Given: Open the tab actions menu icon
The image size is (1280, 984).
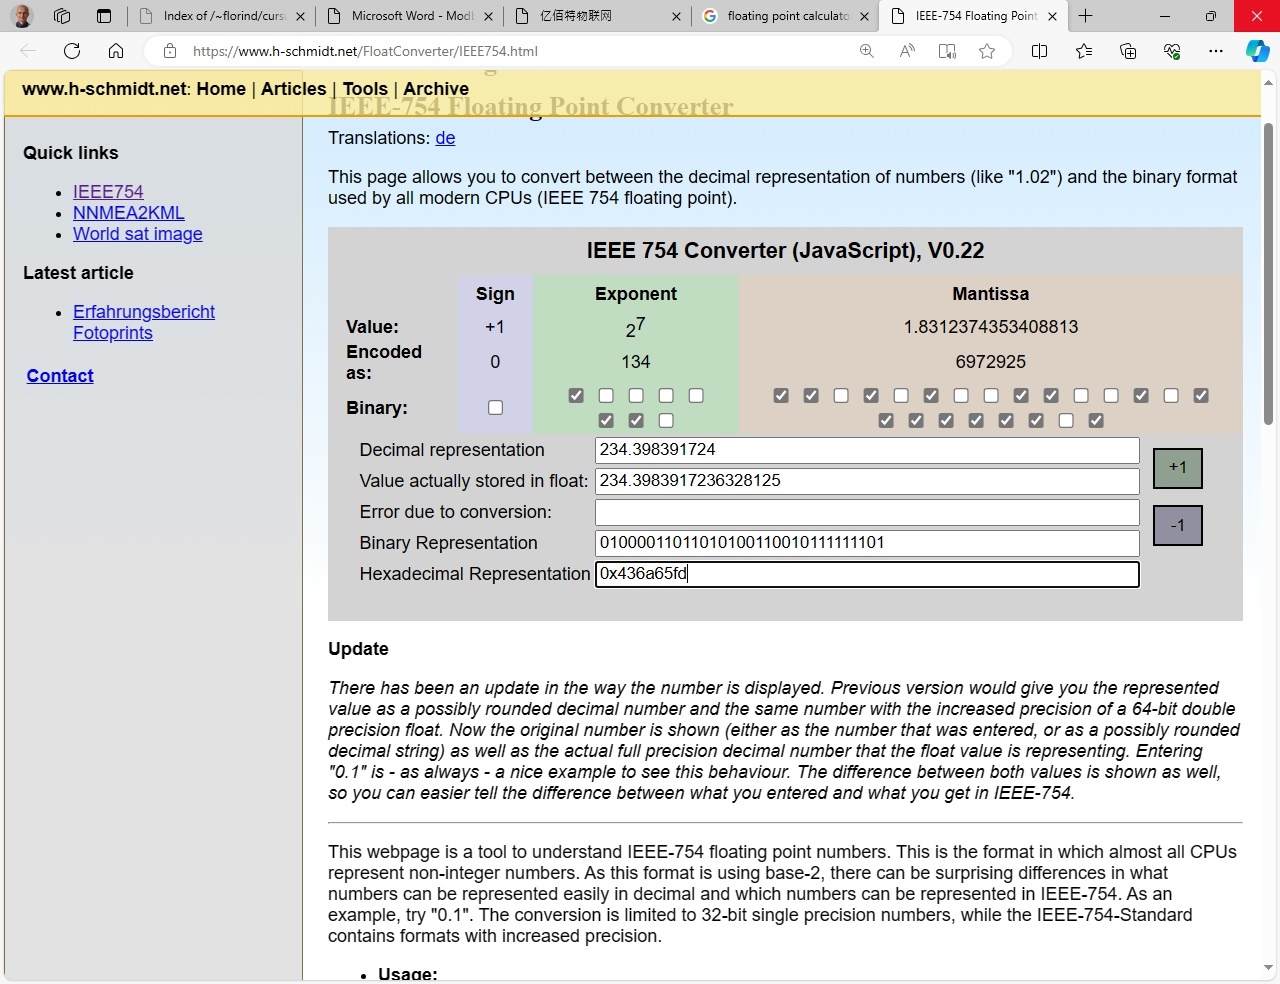Looking at the screenshot, I should pos(104,16).
